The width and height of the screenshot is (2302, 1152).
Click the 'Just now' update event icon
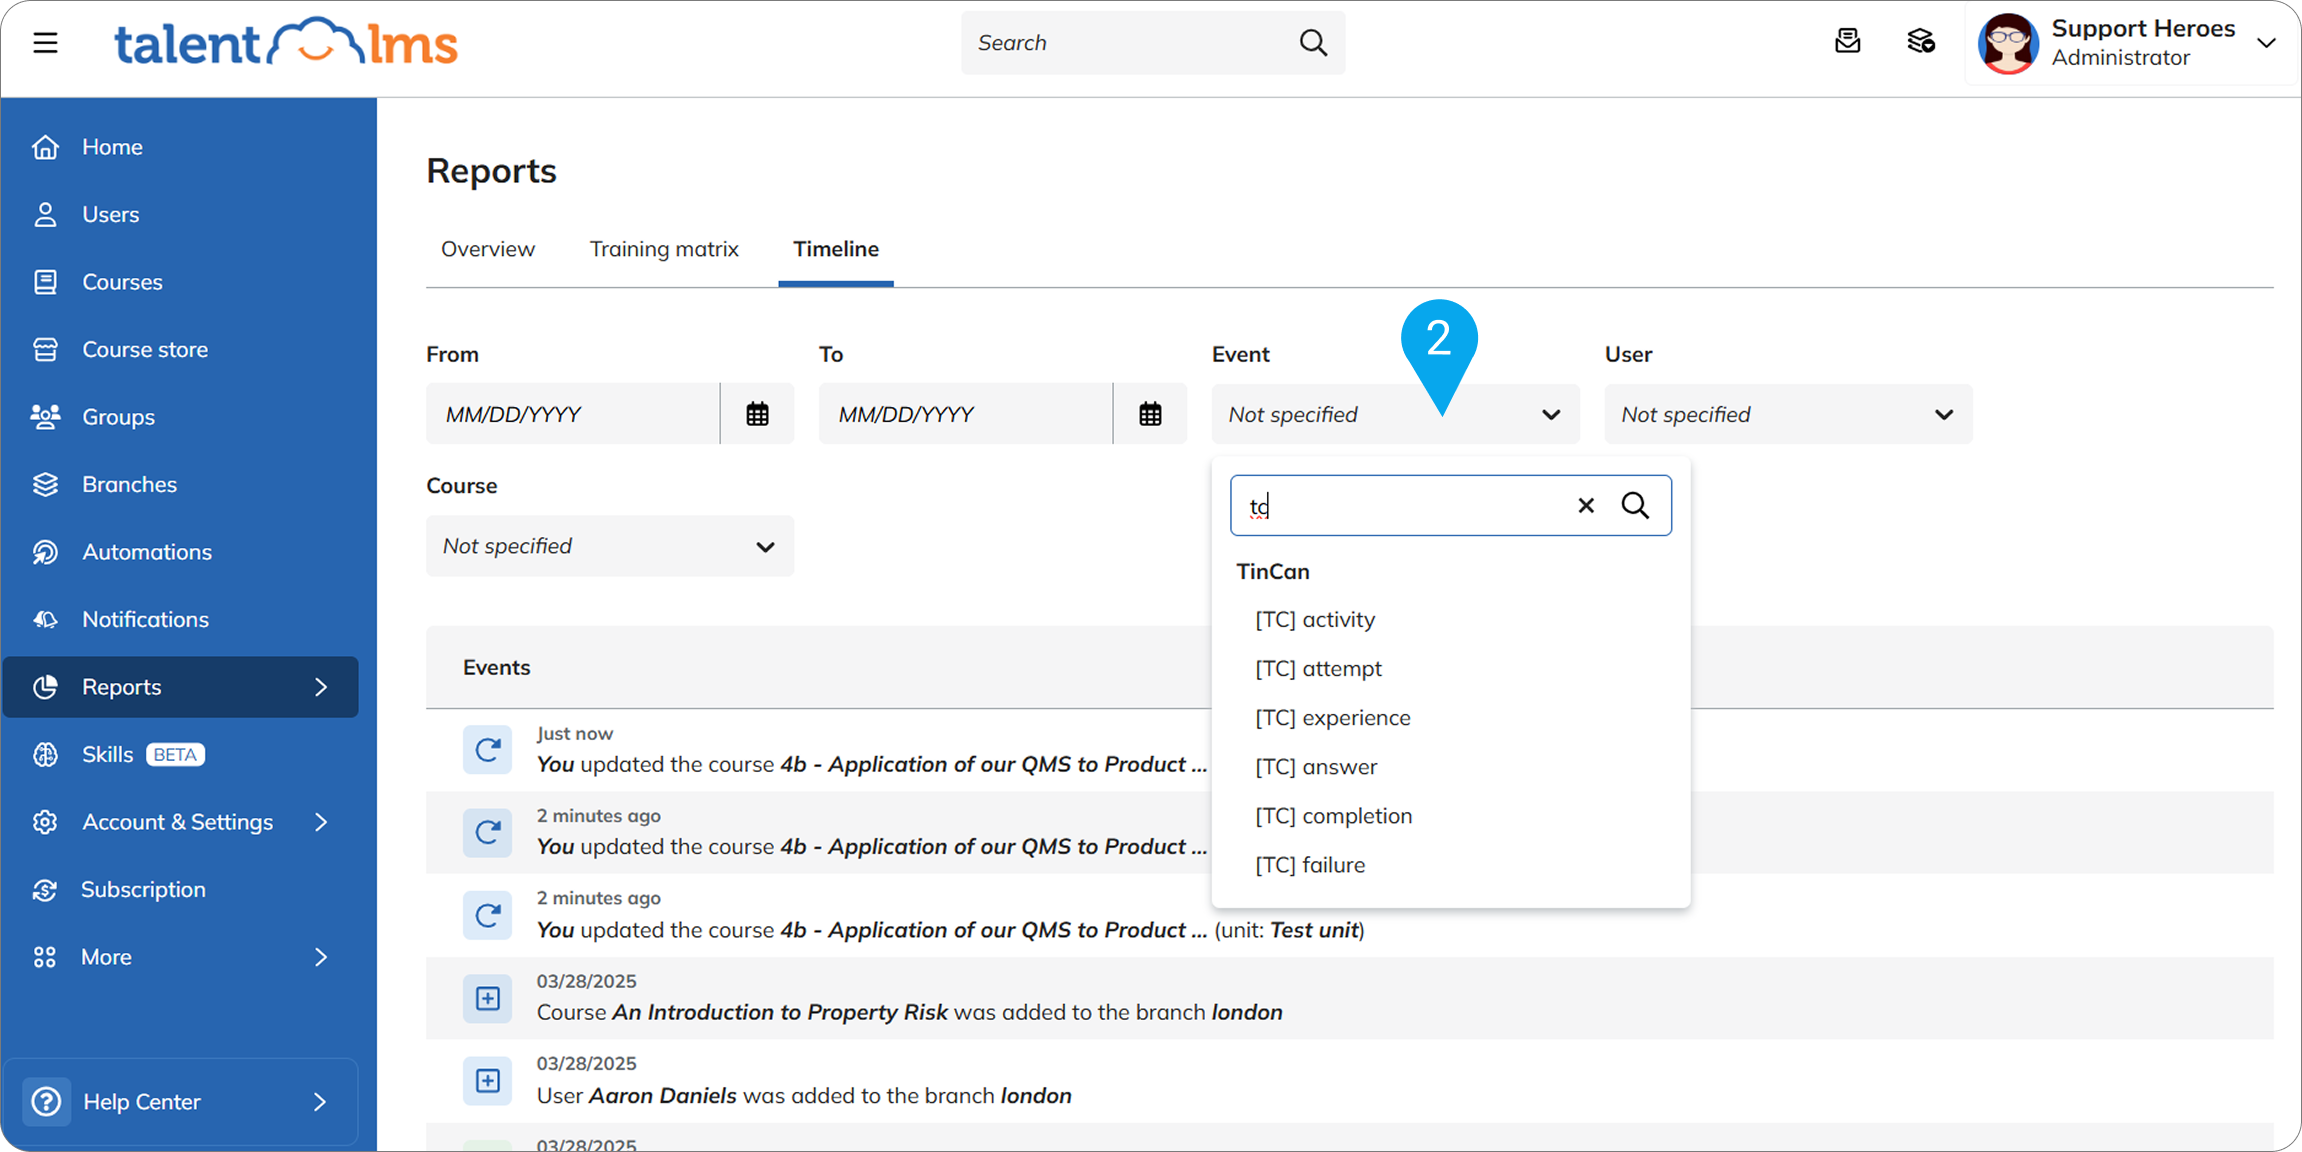pos(488,749)
